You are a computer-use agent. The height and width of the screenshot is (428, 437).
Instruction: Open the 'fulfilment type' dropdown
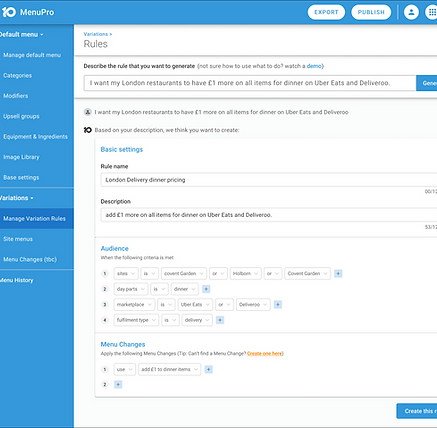point(136,320)
